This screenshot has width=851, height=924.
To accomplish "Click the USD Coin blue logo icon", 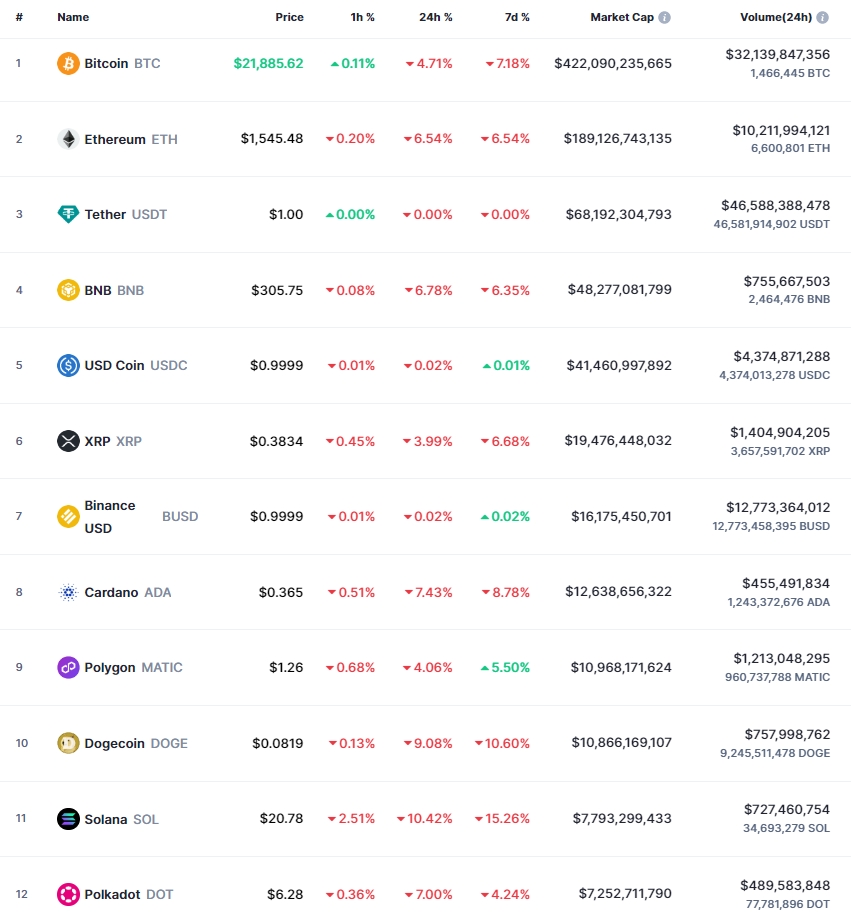I will (68, 365).
